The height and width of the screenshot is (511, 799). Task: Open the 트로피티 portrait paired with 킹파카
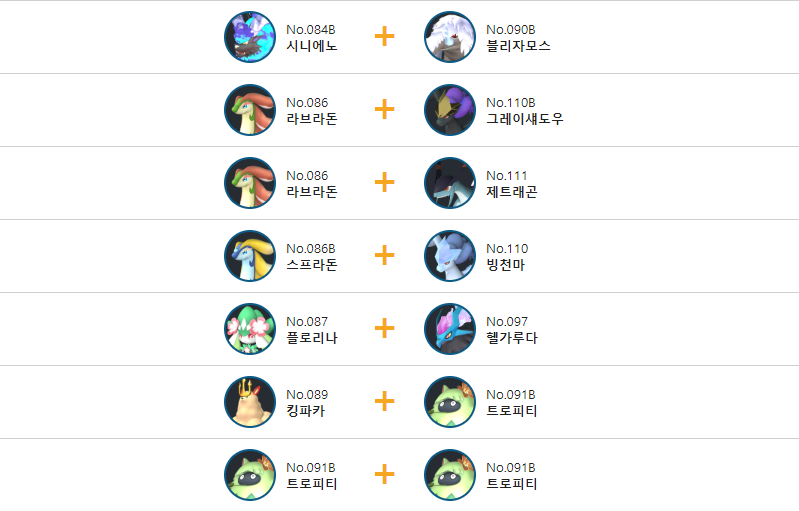[449, 401]
